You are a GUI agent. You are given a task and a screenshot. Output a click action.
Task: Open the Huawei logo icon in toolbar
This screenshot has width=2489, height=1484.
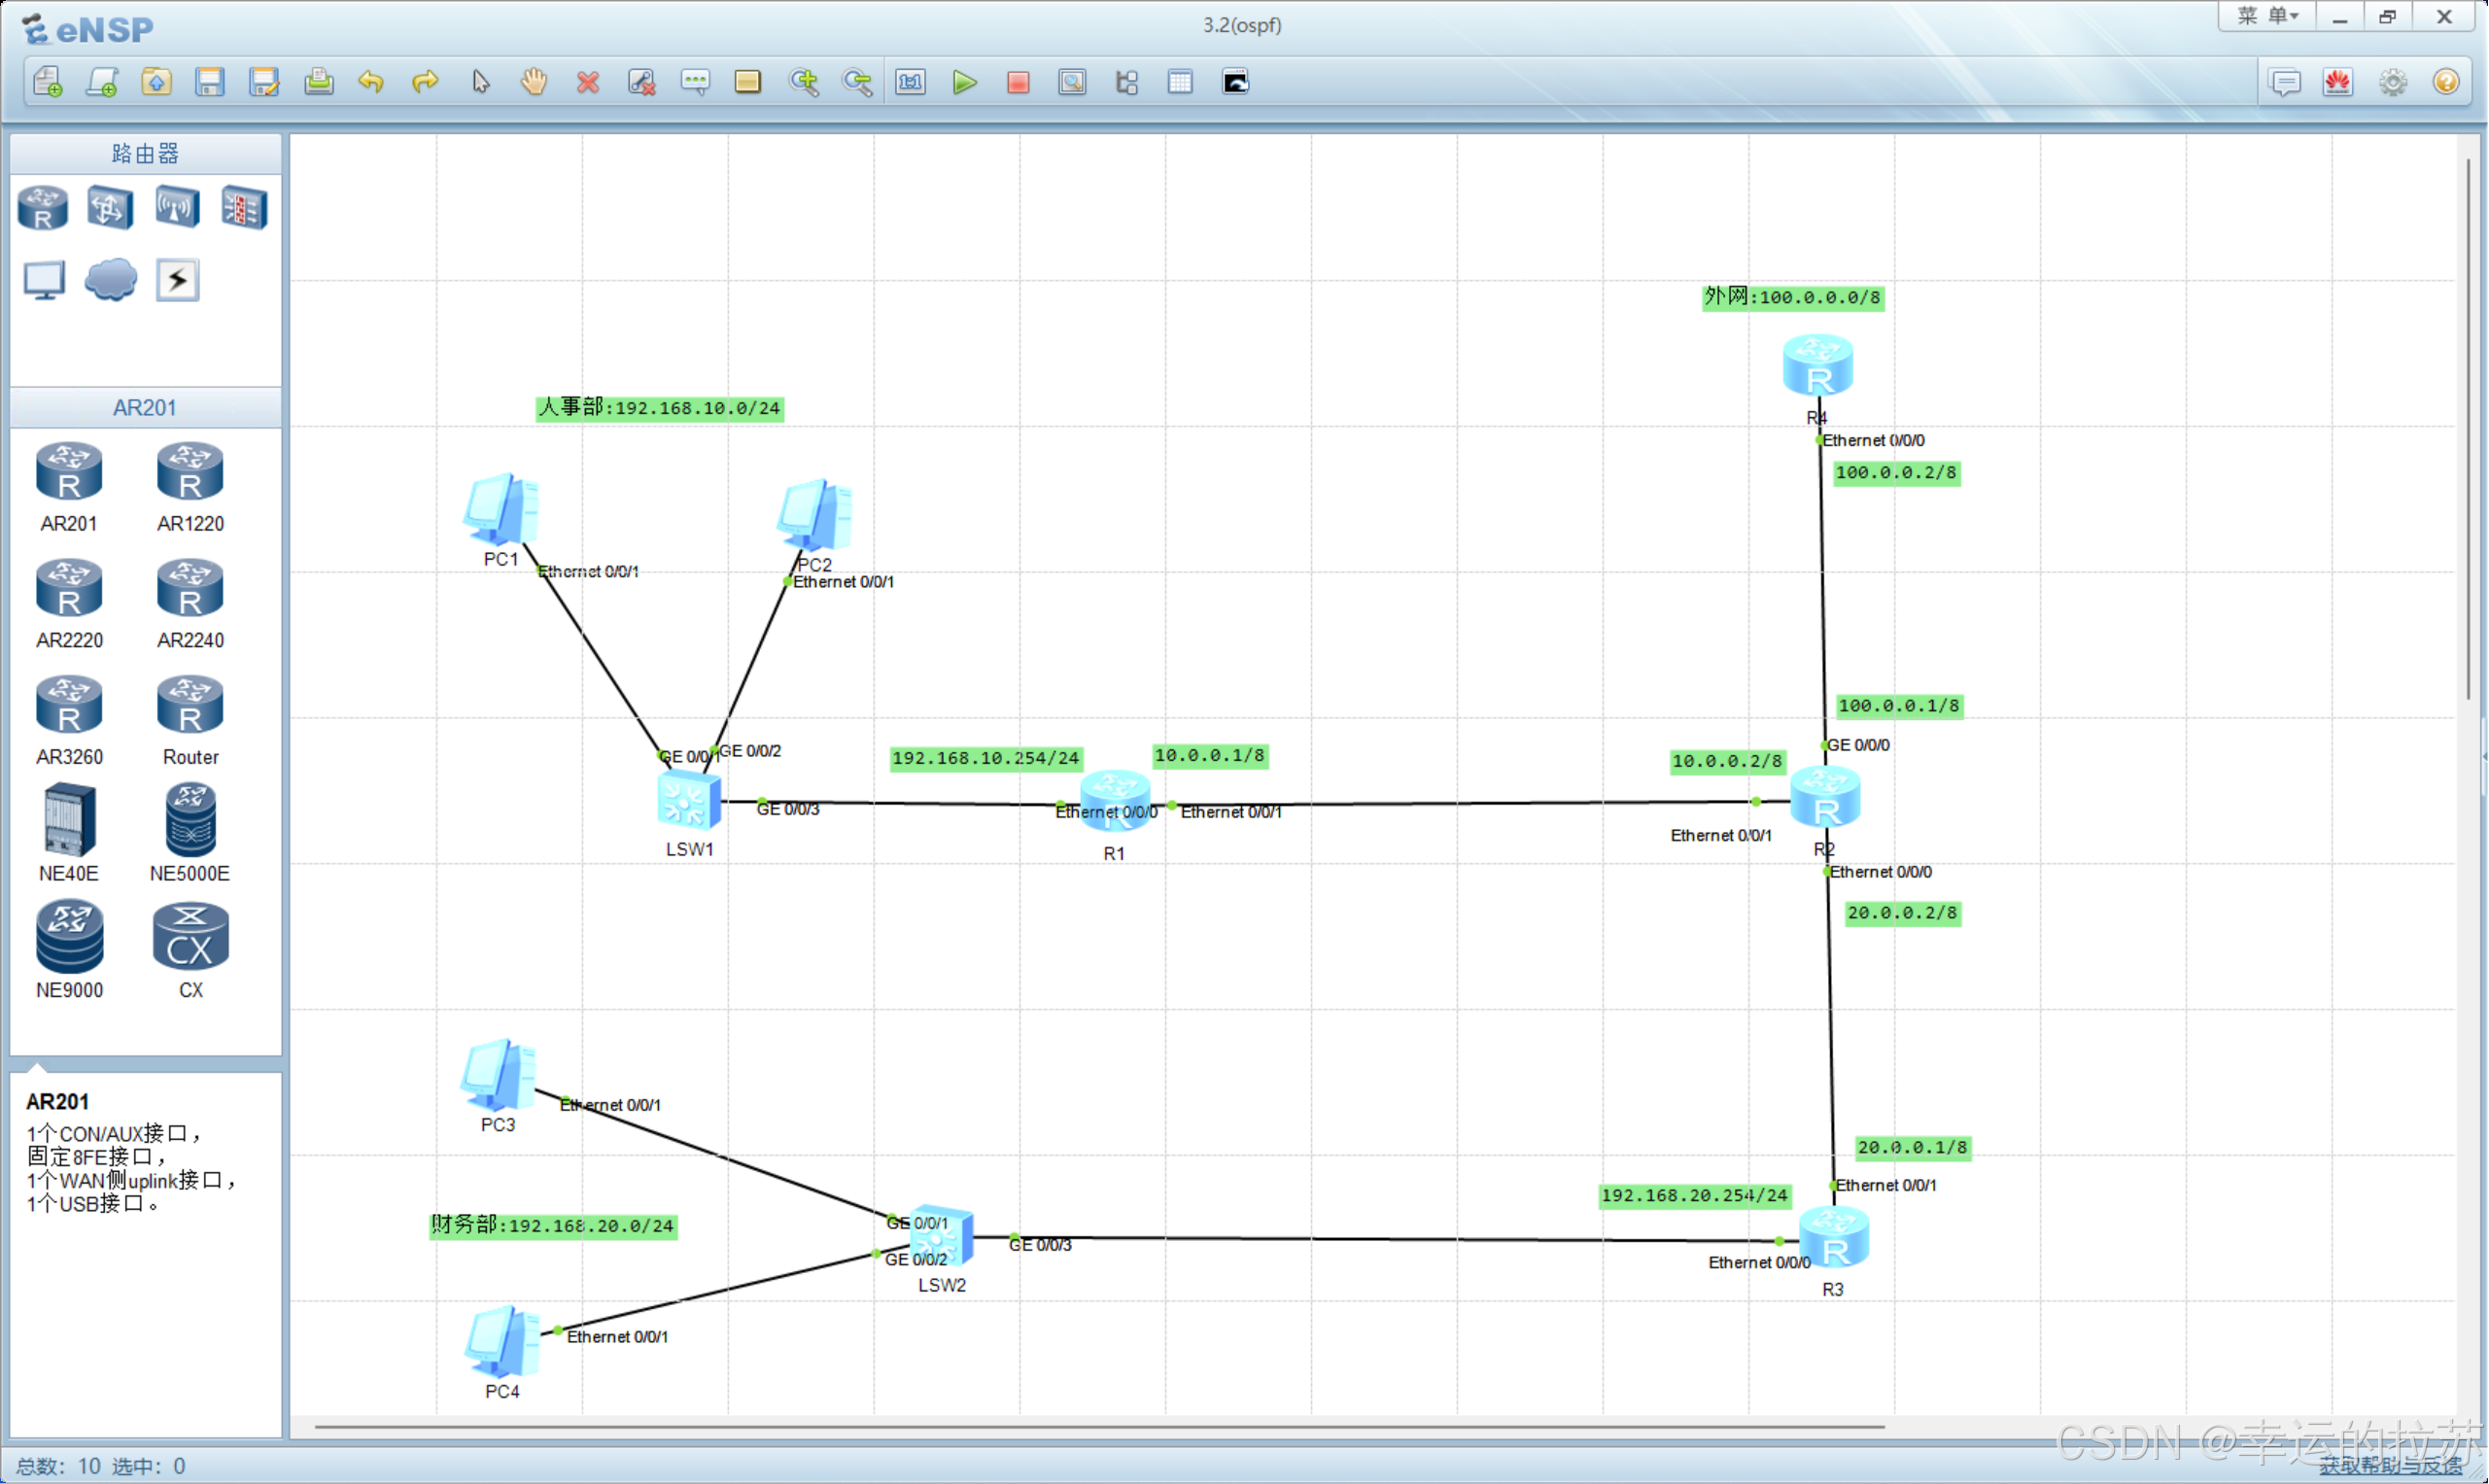(x=2337, y=82)
